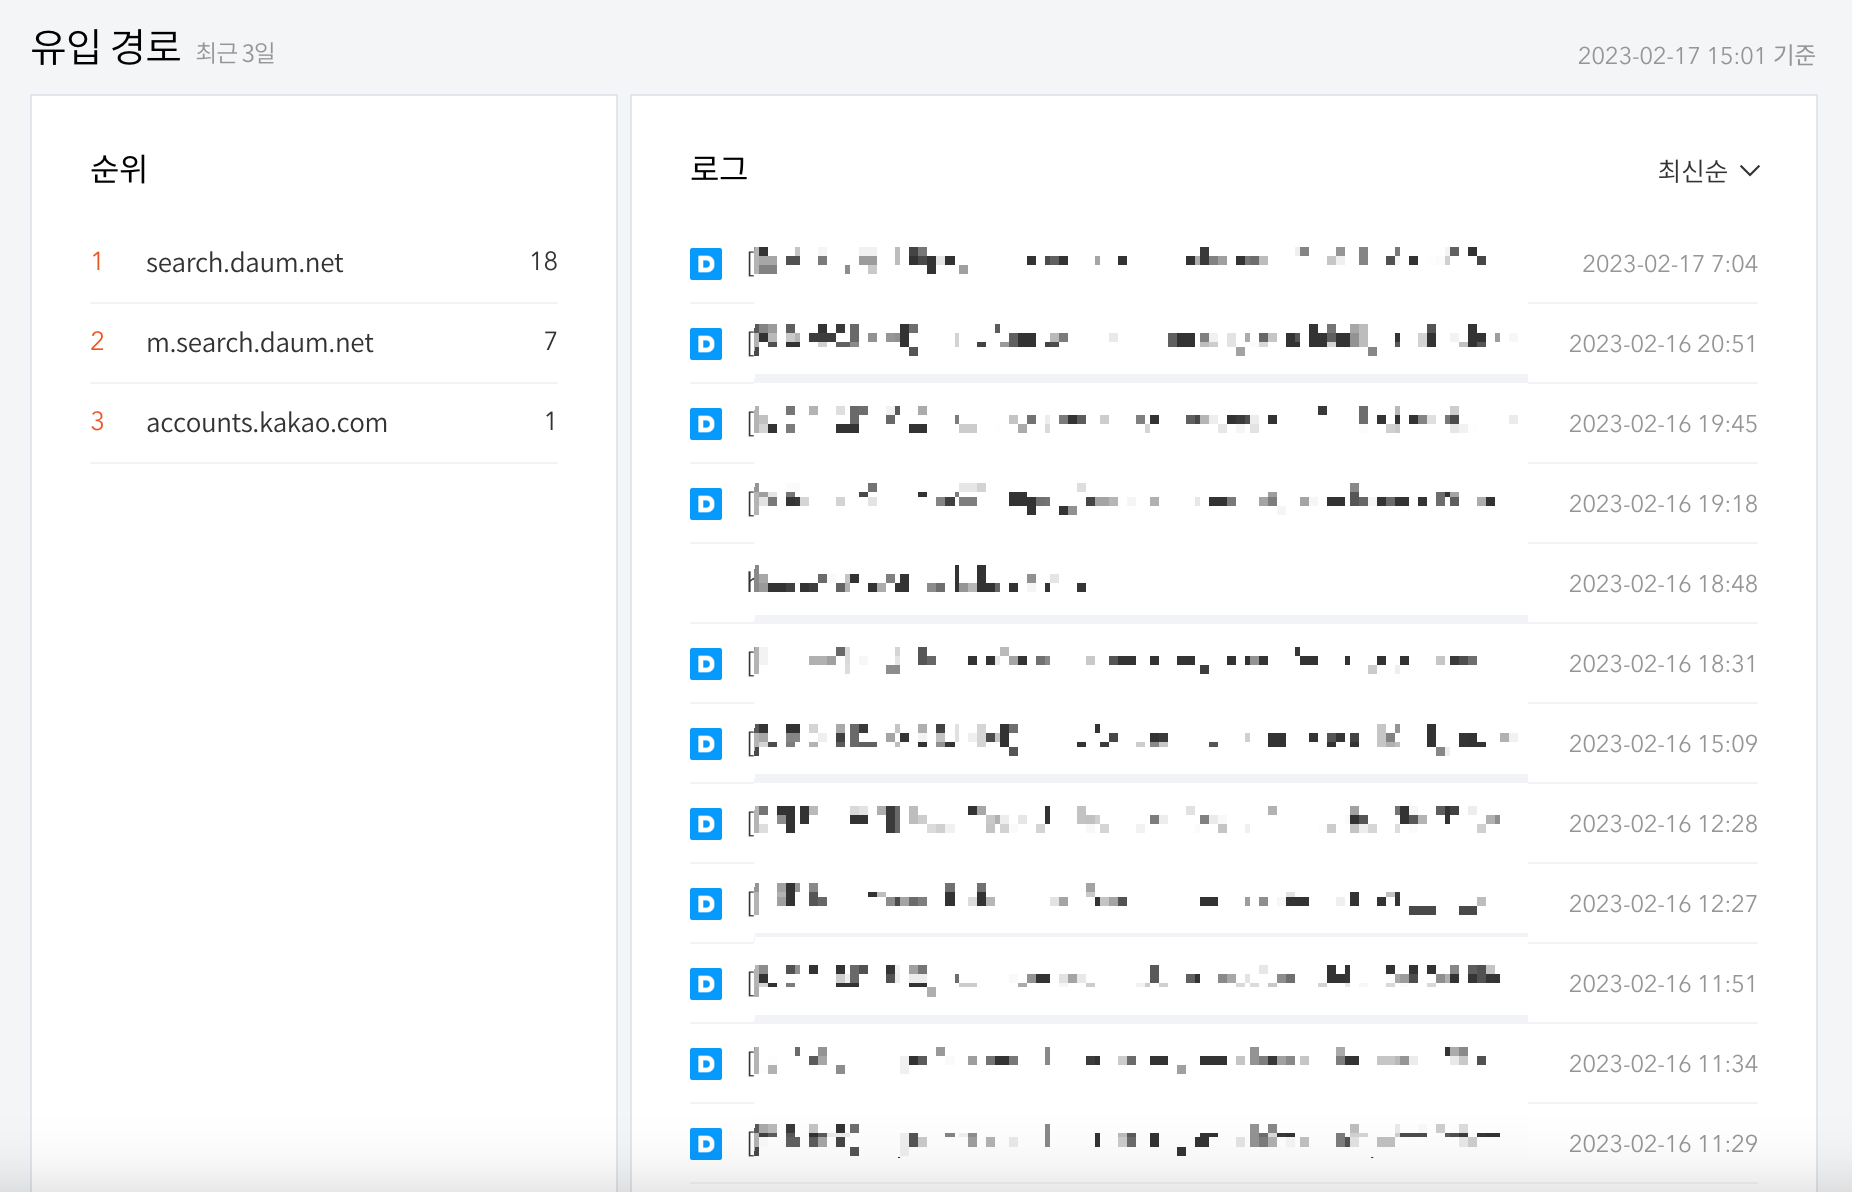
Task: Click the Daum icon for 2023-02-16 12:27 log
Action: point(706,904)
